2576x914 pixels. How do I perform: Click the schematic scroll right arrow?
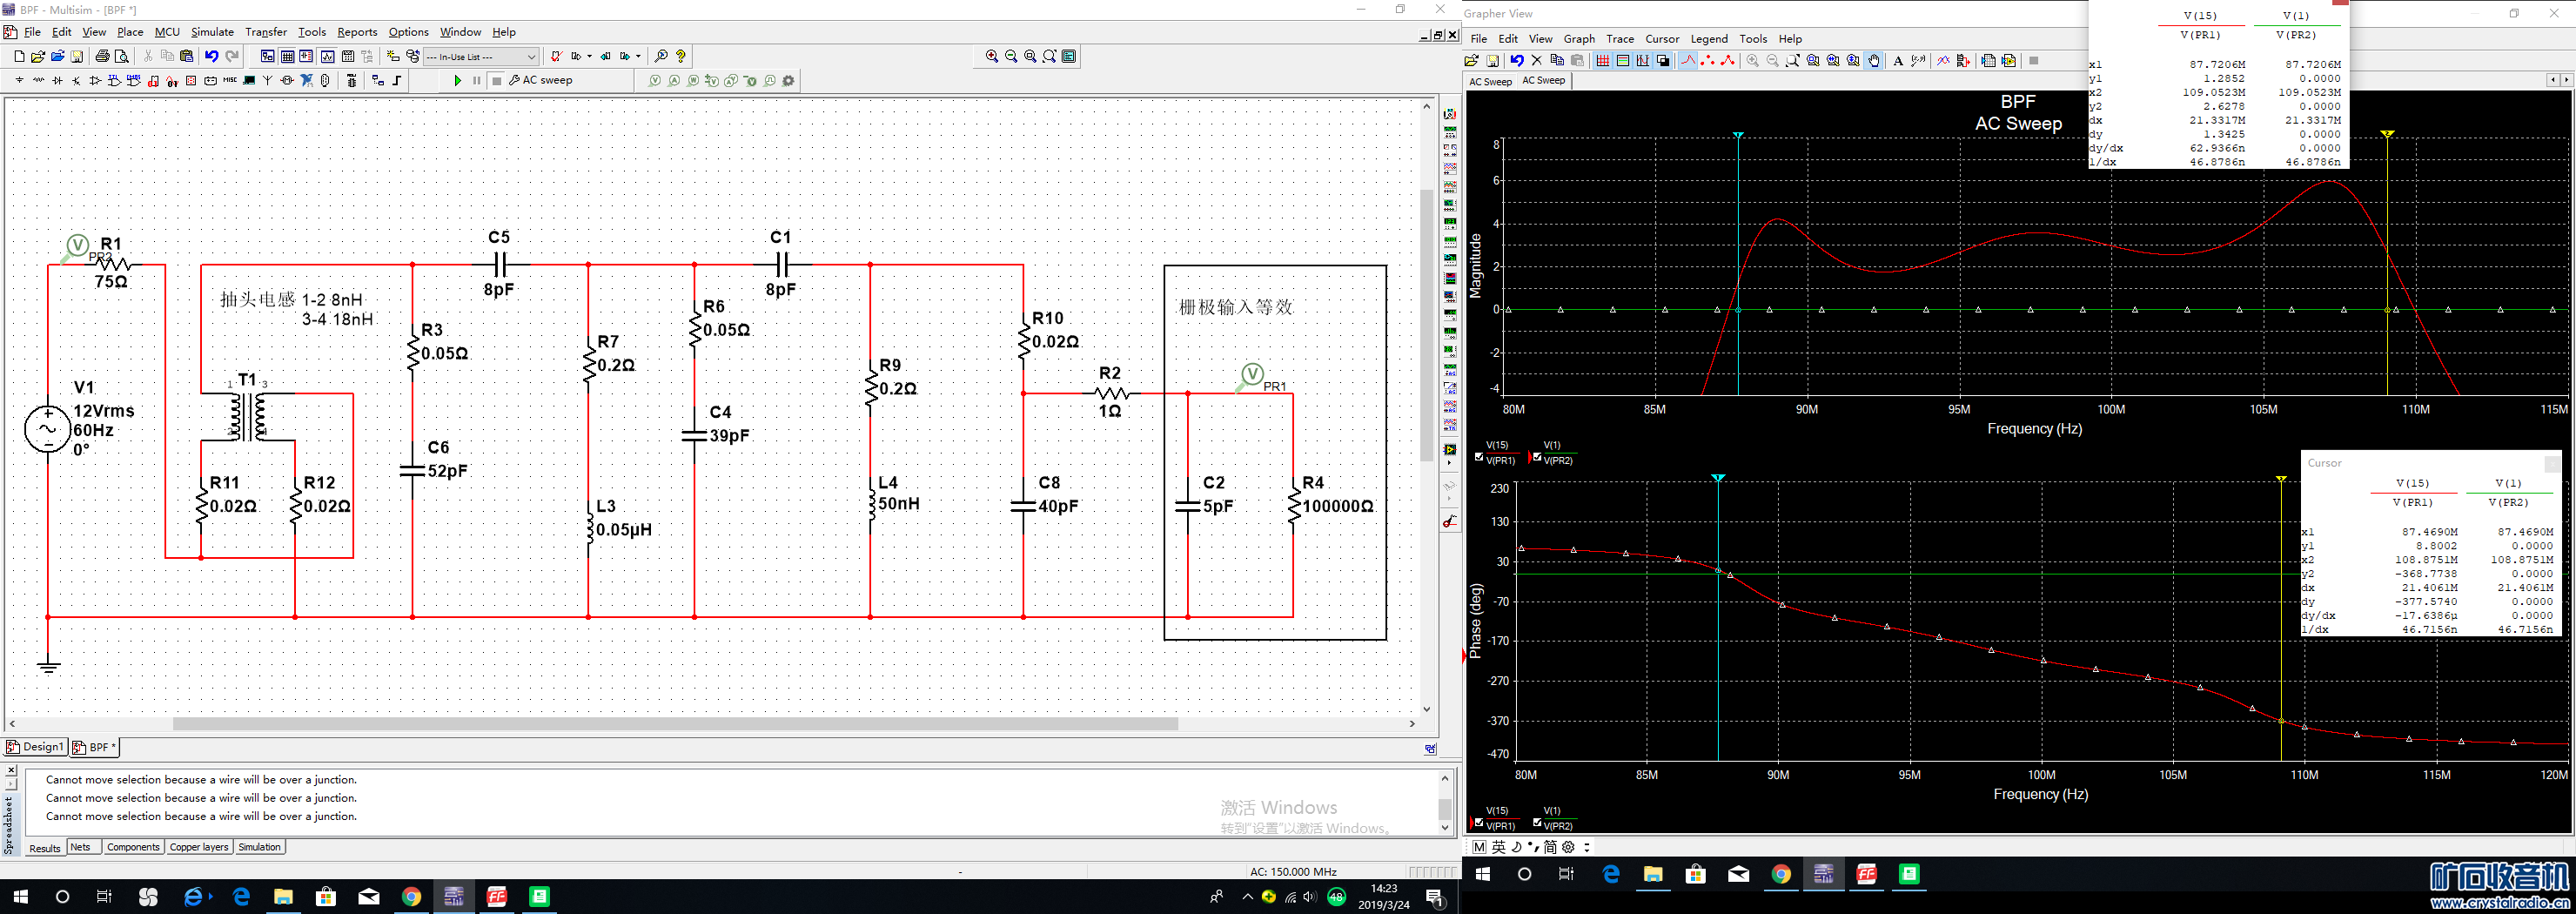(1412, 723)
